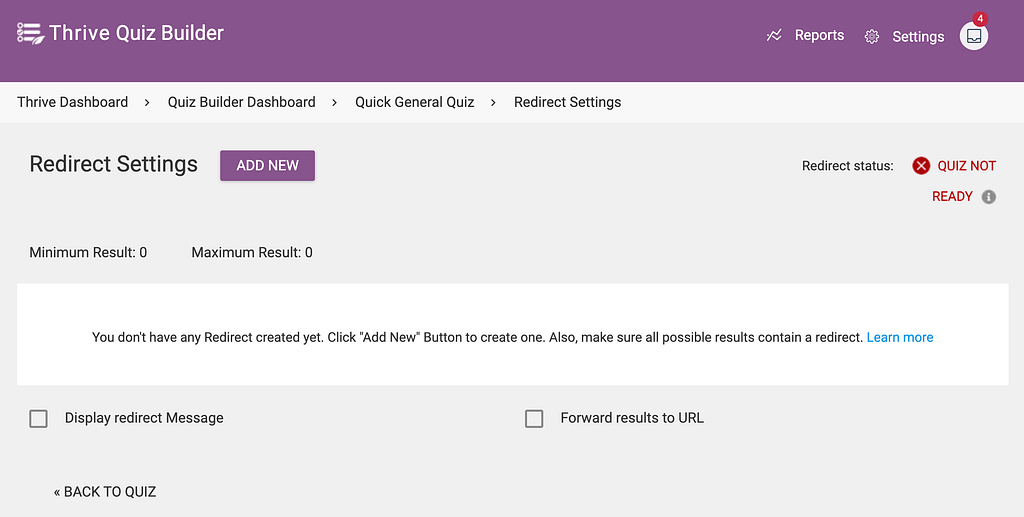
Task: Click the chevron after Quiz Builder Dashboard
Action: (x=334, y=102)
